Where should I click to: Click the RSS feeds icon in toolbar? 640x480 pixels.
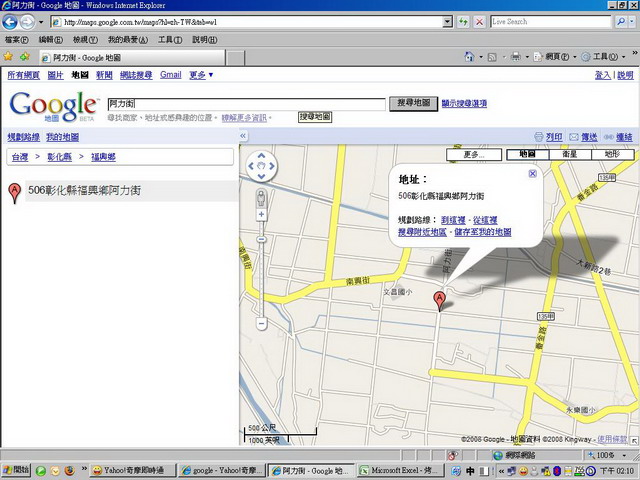click(x=492, y=57)
